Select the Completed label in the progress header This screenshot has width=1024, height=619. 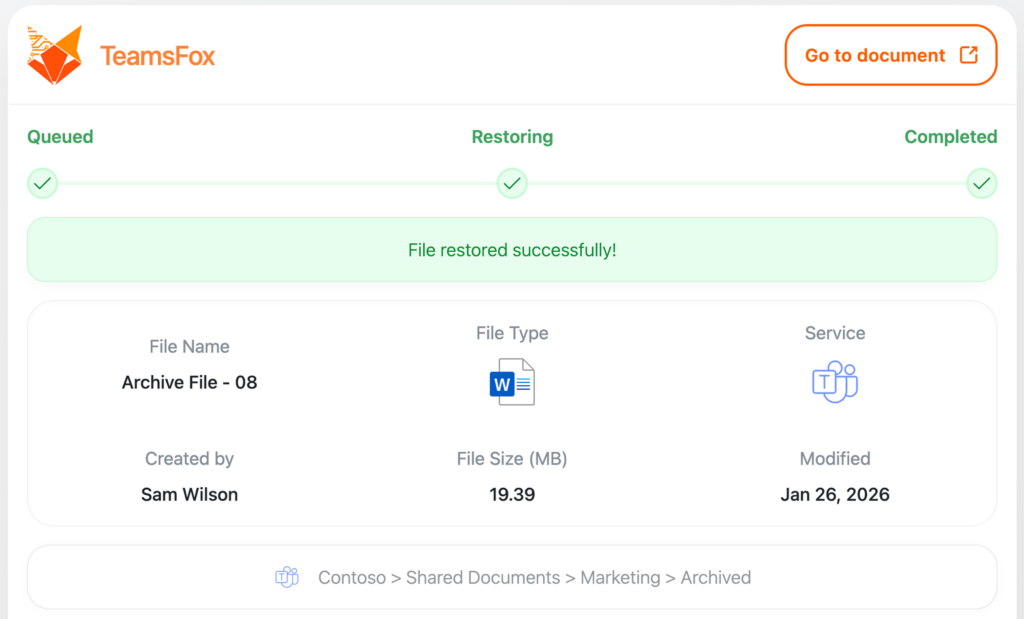coord(950,137)
